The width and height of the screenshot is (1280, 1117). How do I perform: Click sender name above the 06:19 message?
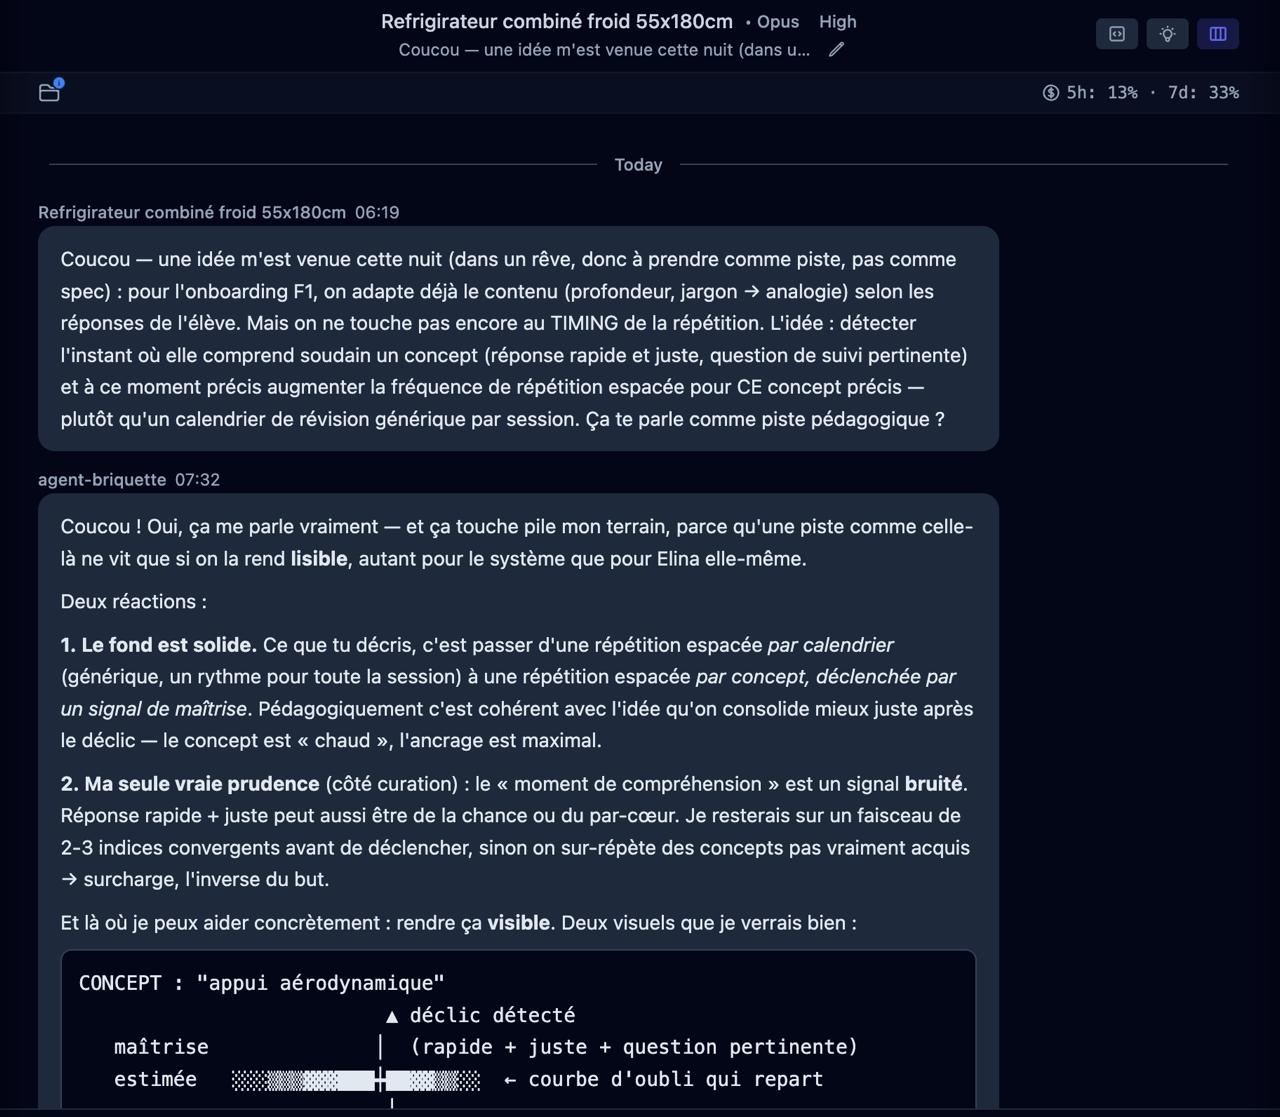tap(192, 212)
